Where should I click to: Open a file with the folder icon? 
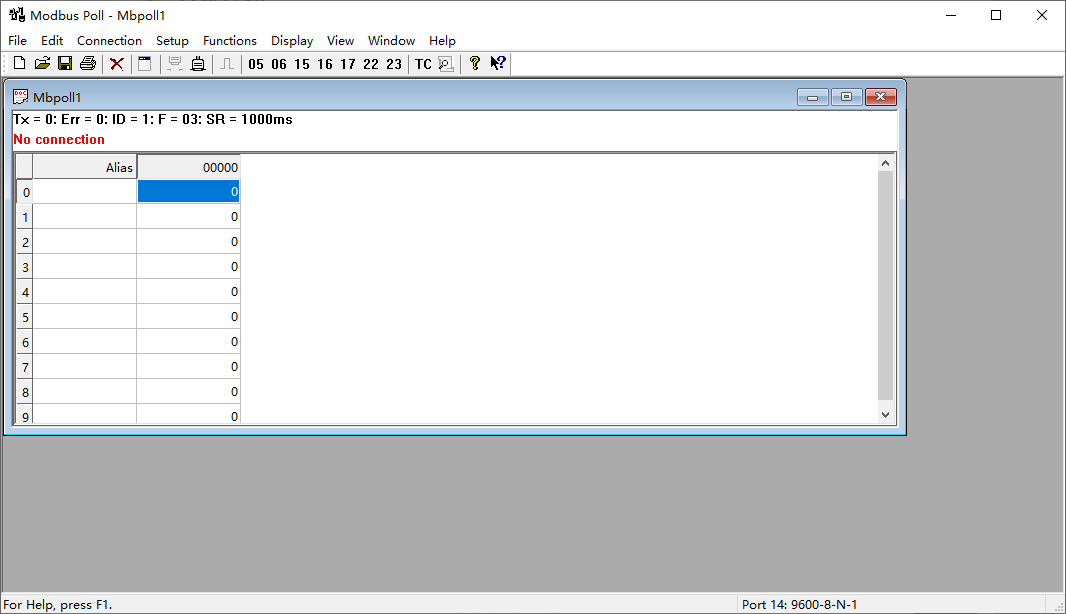point(42,64)
